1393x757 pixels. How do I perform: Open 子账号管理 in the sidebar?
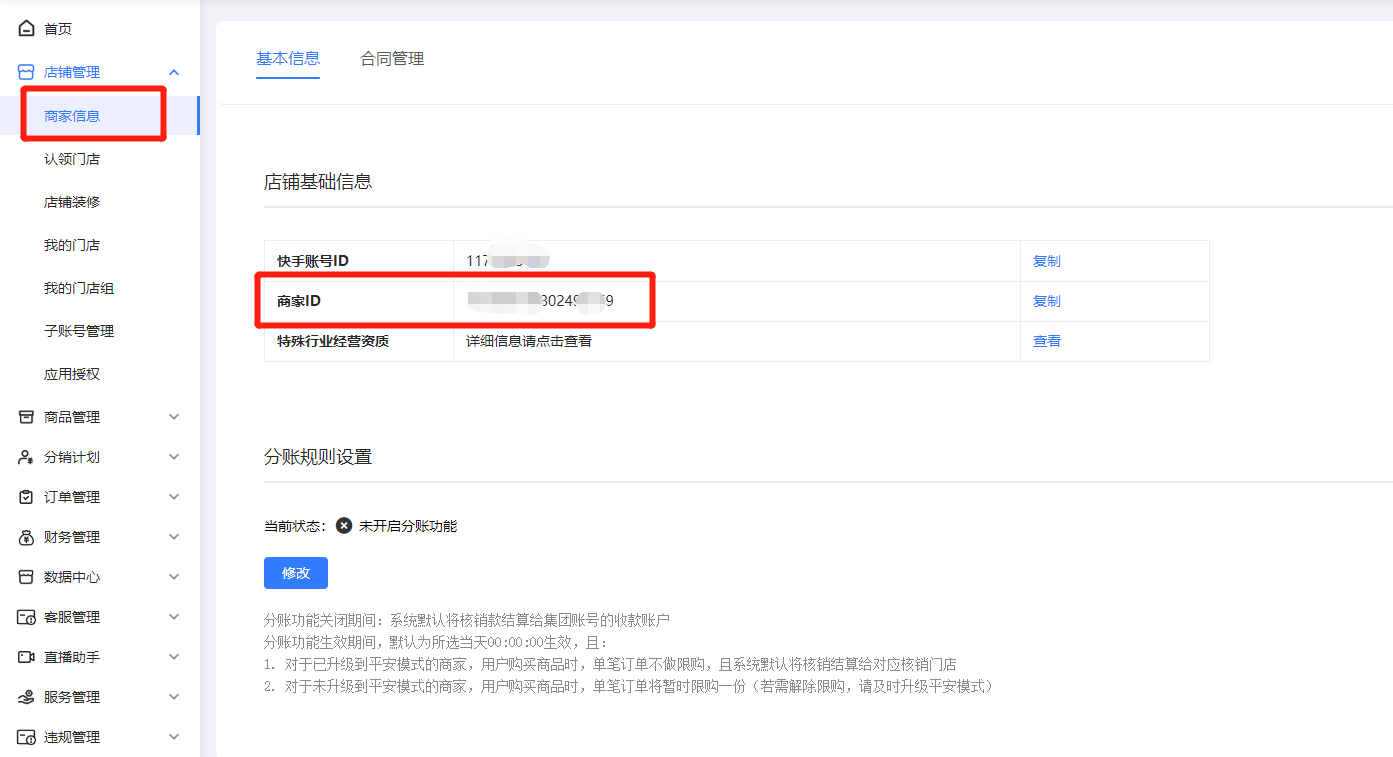(79, 331)
